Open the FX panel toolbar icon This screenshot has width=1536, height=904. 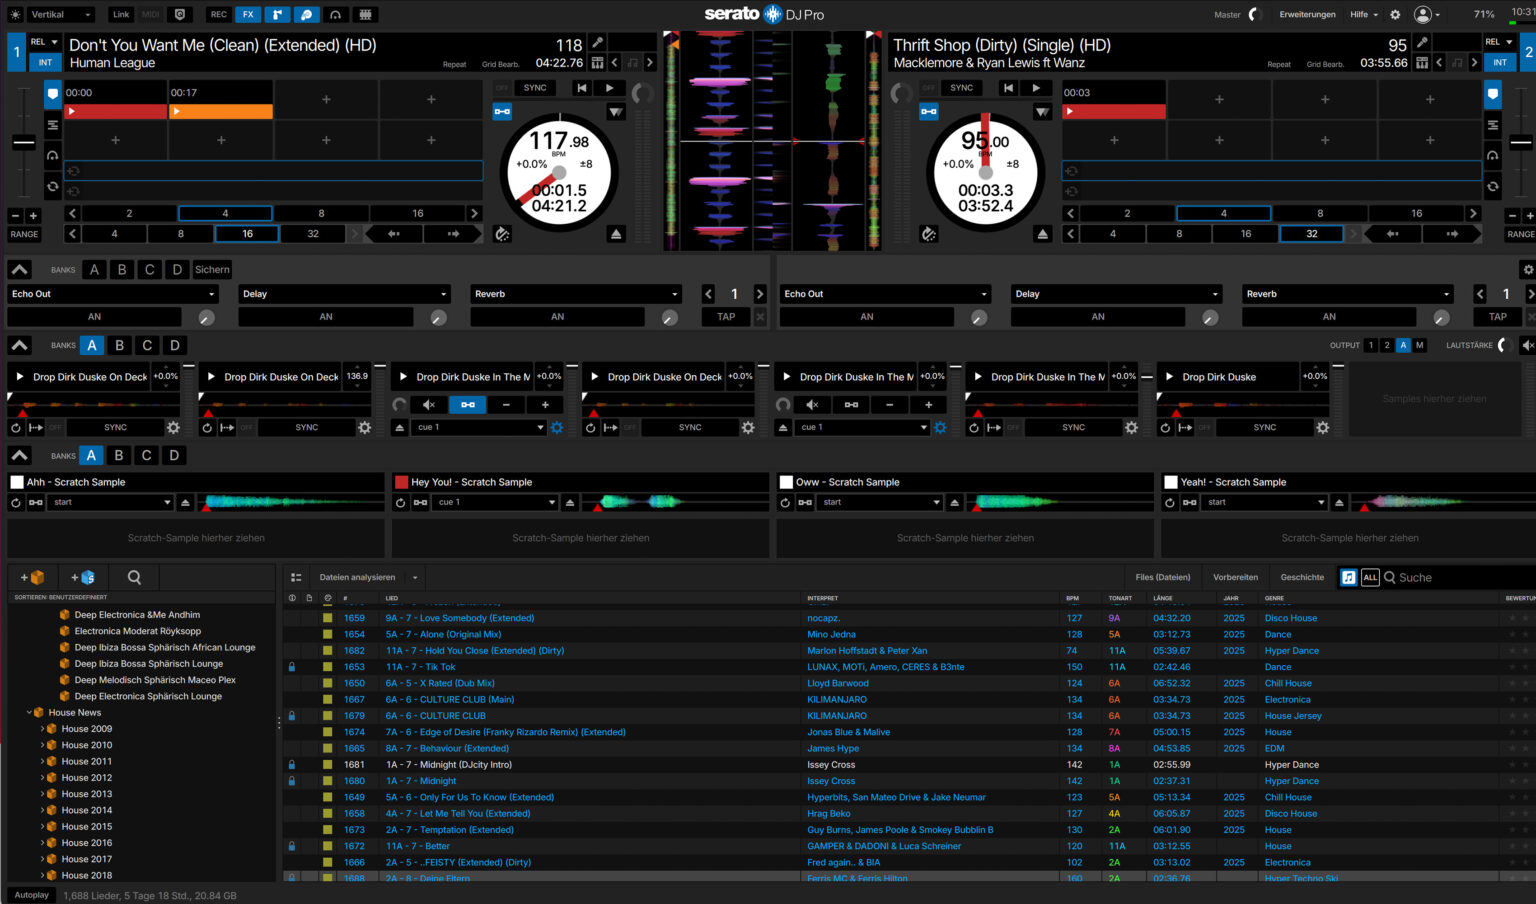247,14
